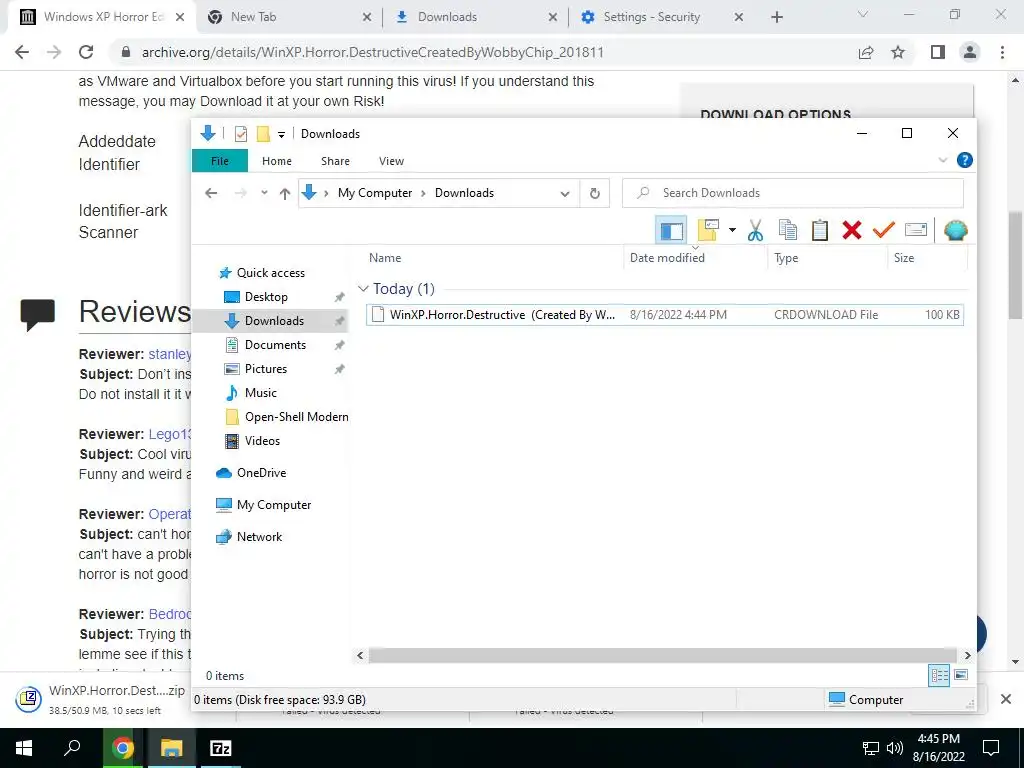Open the address bar history dropdown
The image size is (1024, 768).
[565, 193]
